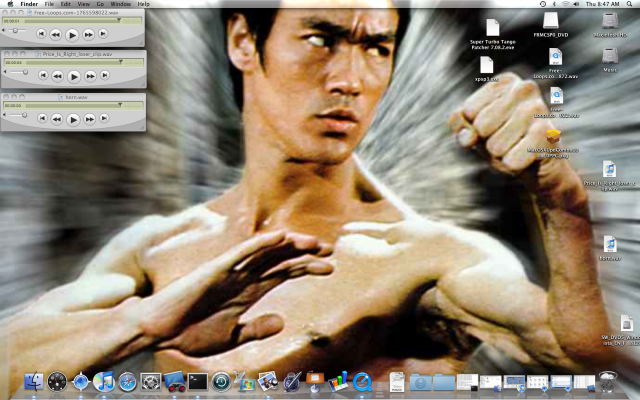This screenshot has width=640, height=400.
Task: Select the xpsp3.exe desktop file
Action: 487,65
